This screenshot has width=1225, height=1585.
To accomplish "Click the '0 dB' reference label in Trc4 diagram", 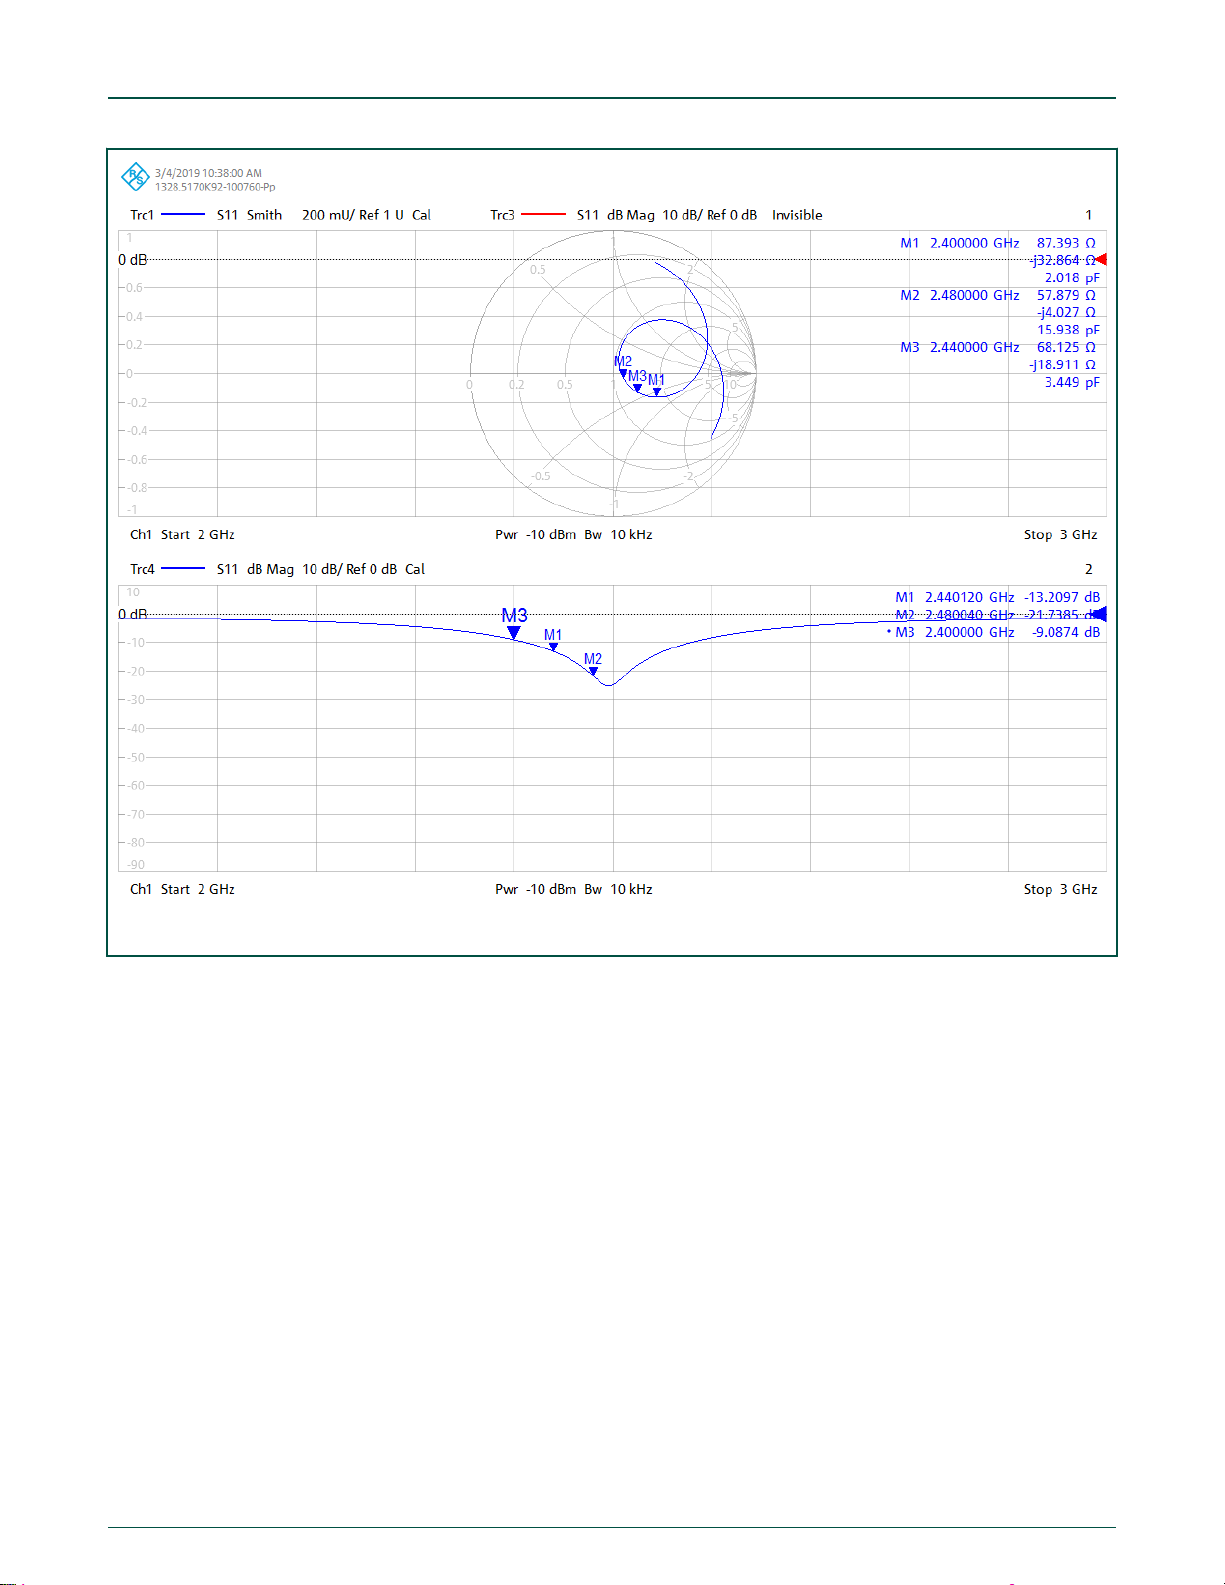I will click(133, 614).
